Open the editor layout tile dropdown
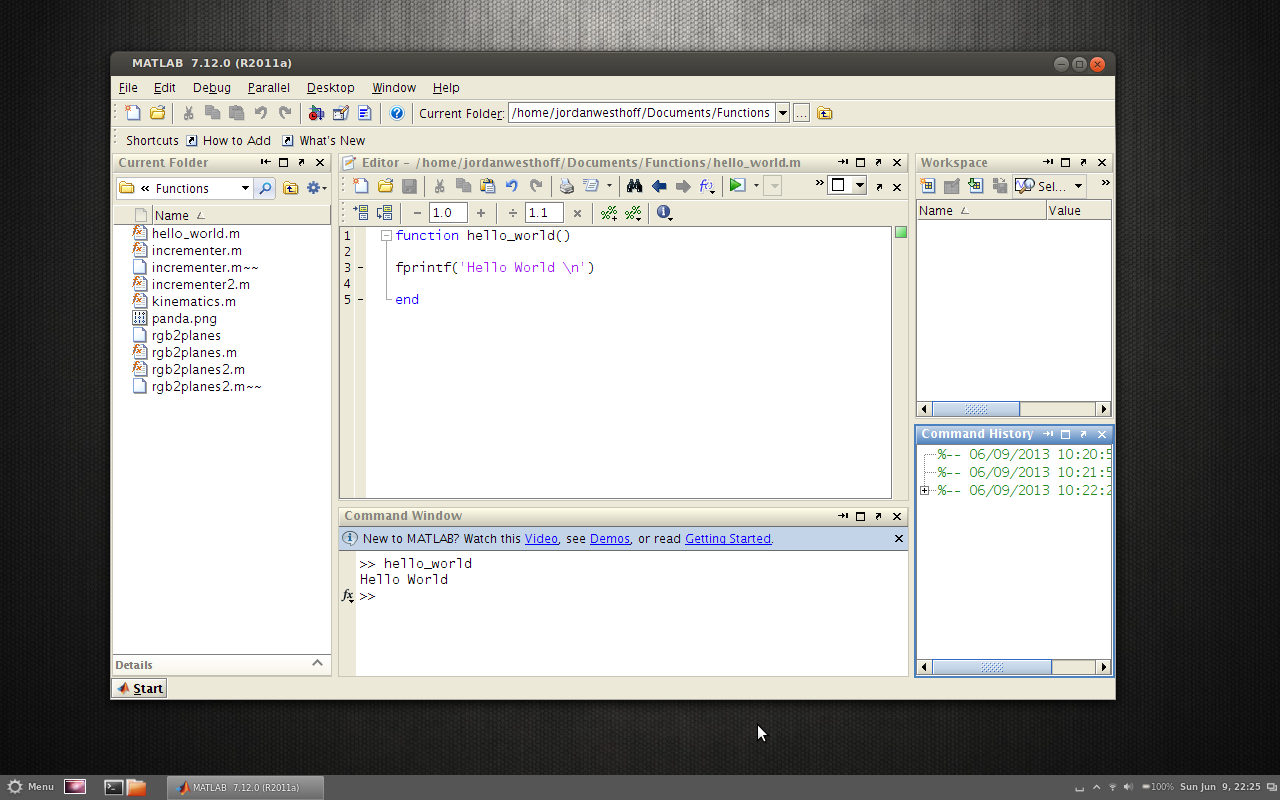 [x=859, y=185]
